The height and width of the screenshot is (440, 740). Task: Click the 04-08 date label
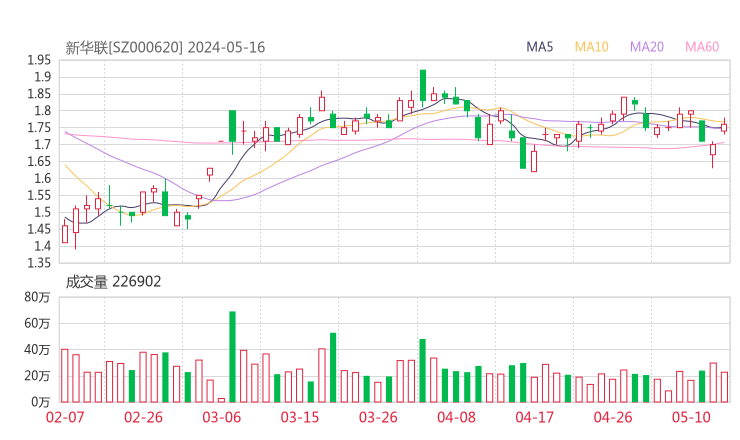pos(456,417)
